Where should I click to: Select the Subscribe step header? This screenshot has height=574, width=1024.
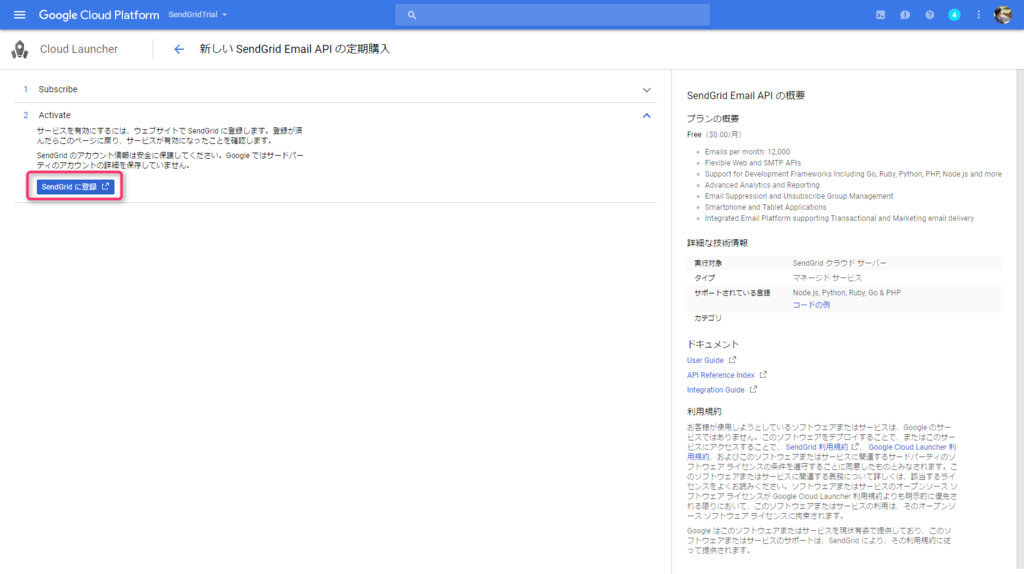click(335, 89)
